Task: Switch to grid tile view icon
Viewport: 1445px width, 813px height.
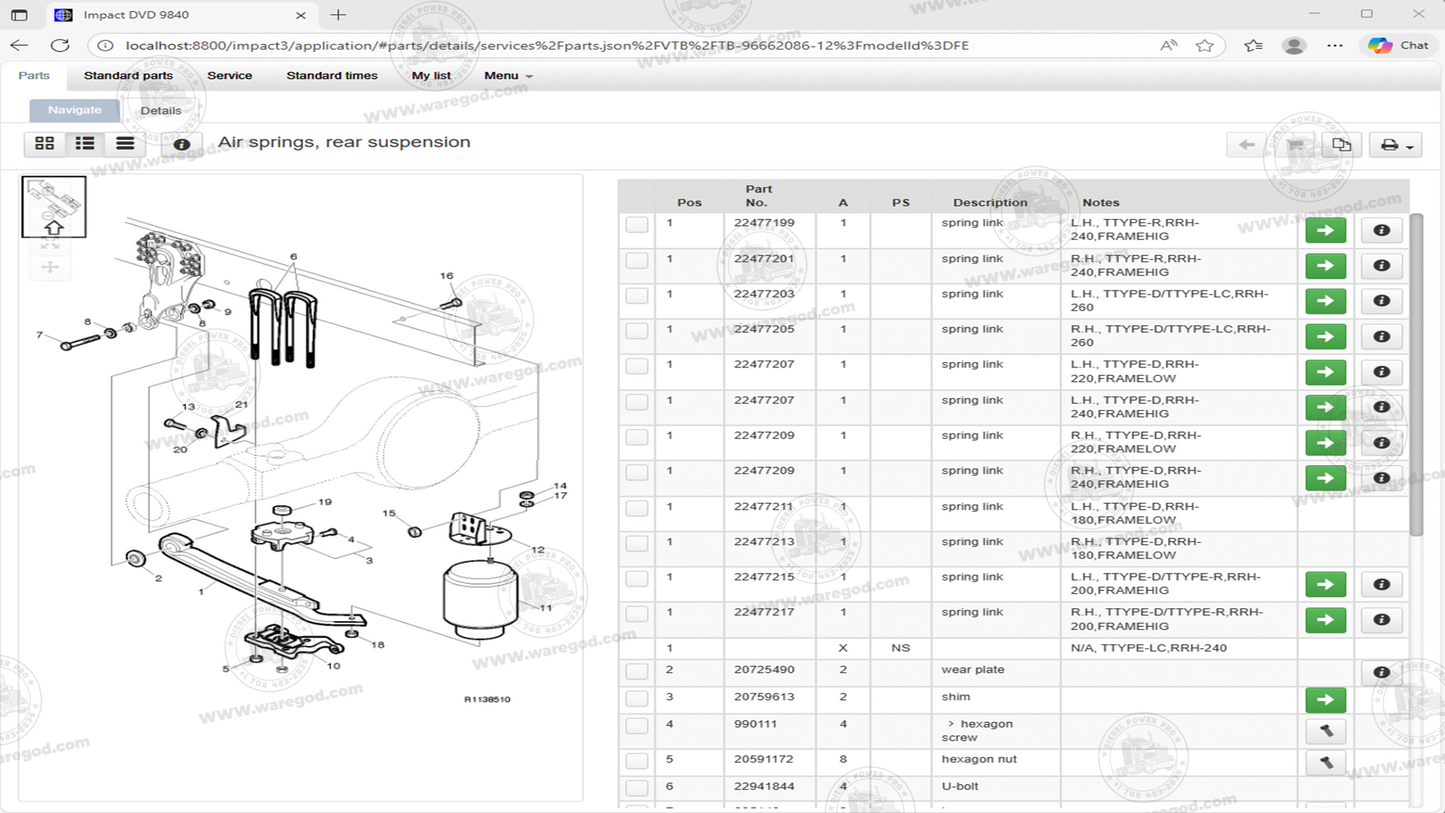Action: [x=45, y=144]
